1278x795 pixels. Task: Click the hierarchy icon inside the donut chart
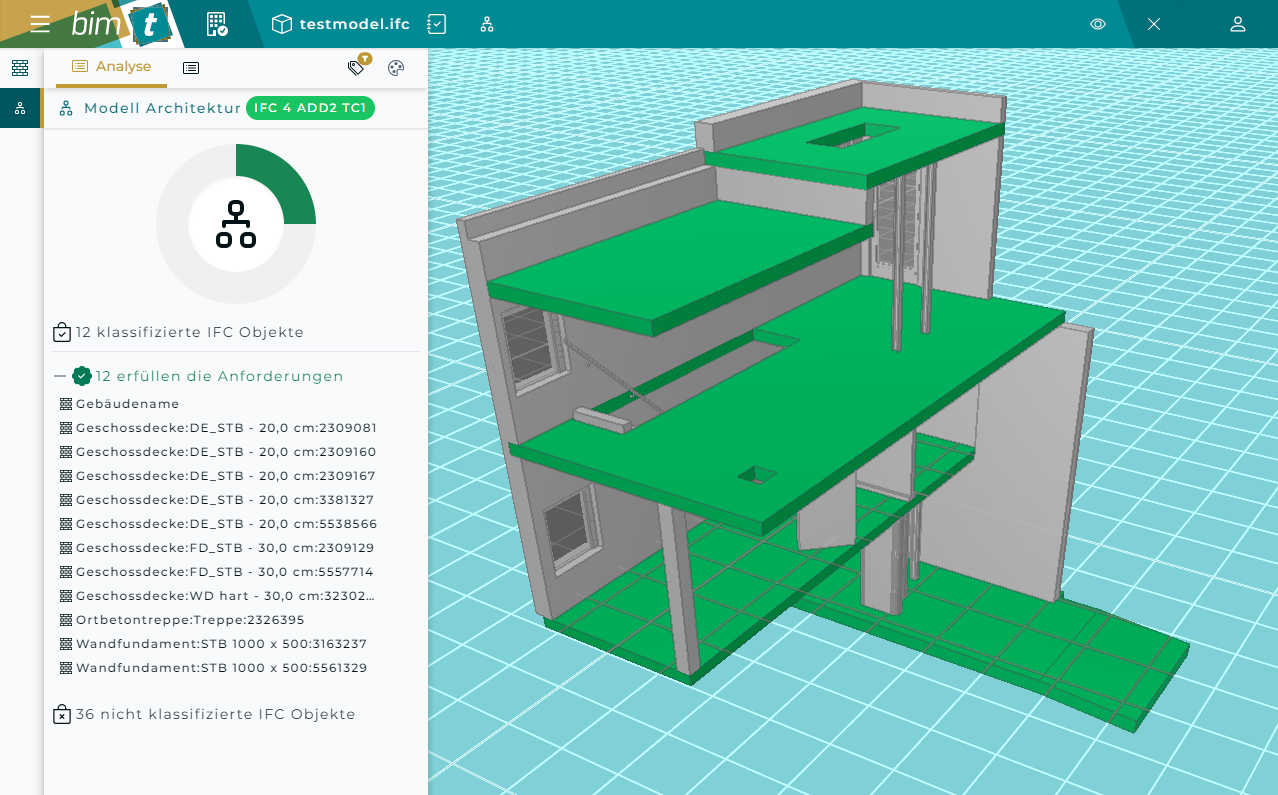tap(236, 224)
